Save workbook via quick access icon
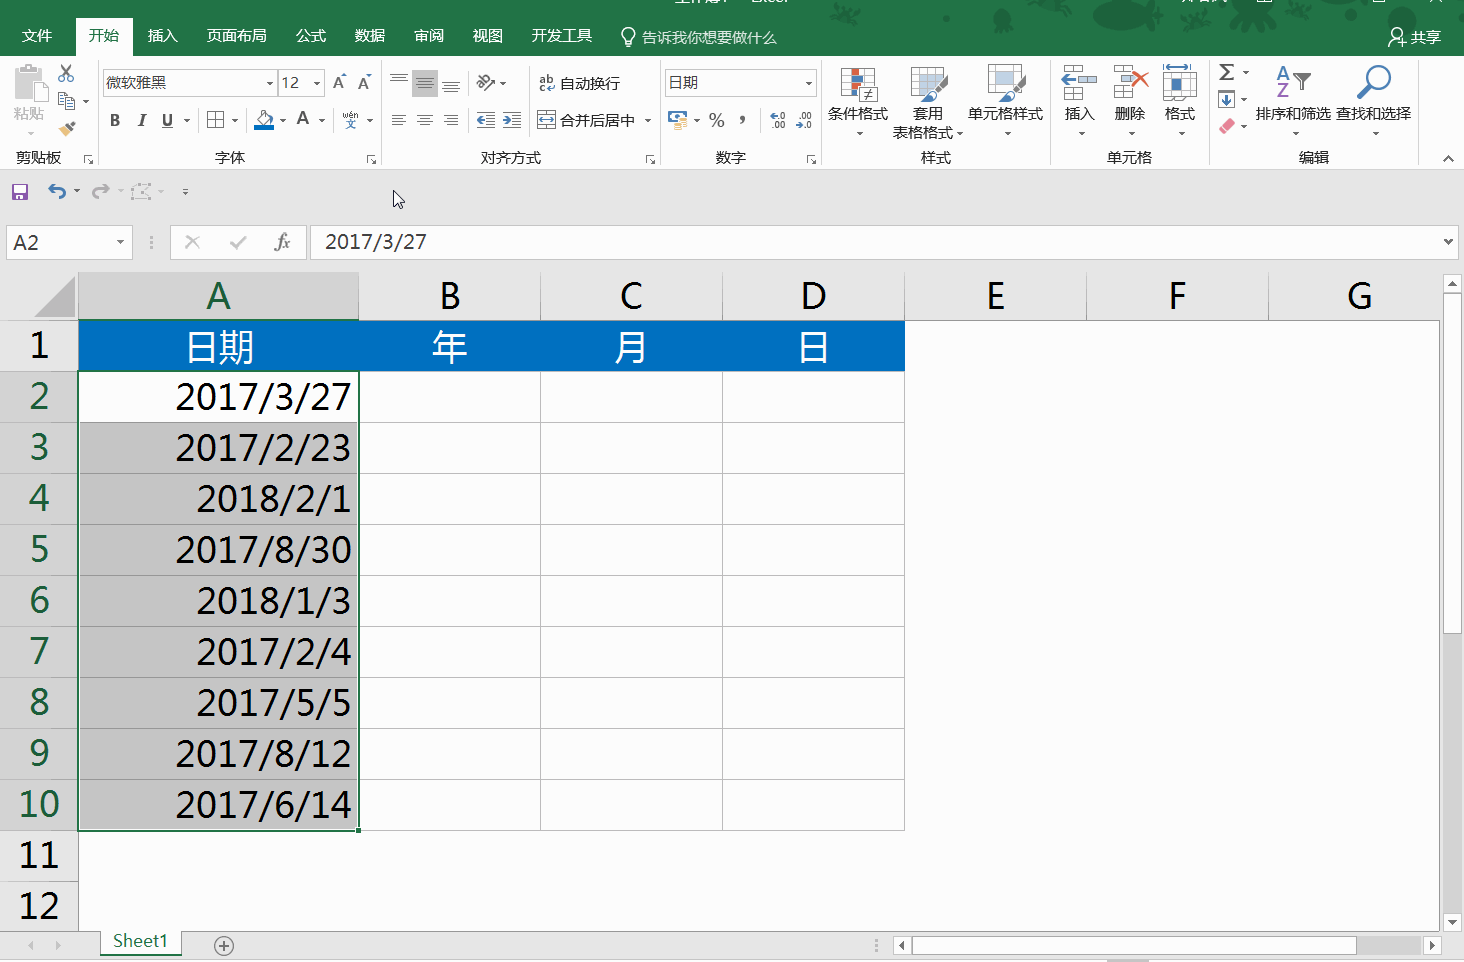Screen dimensions: 1464x962 pos(20,191)
